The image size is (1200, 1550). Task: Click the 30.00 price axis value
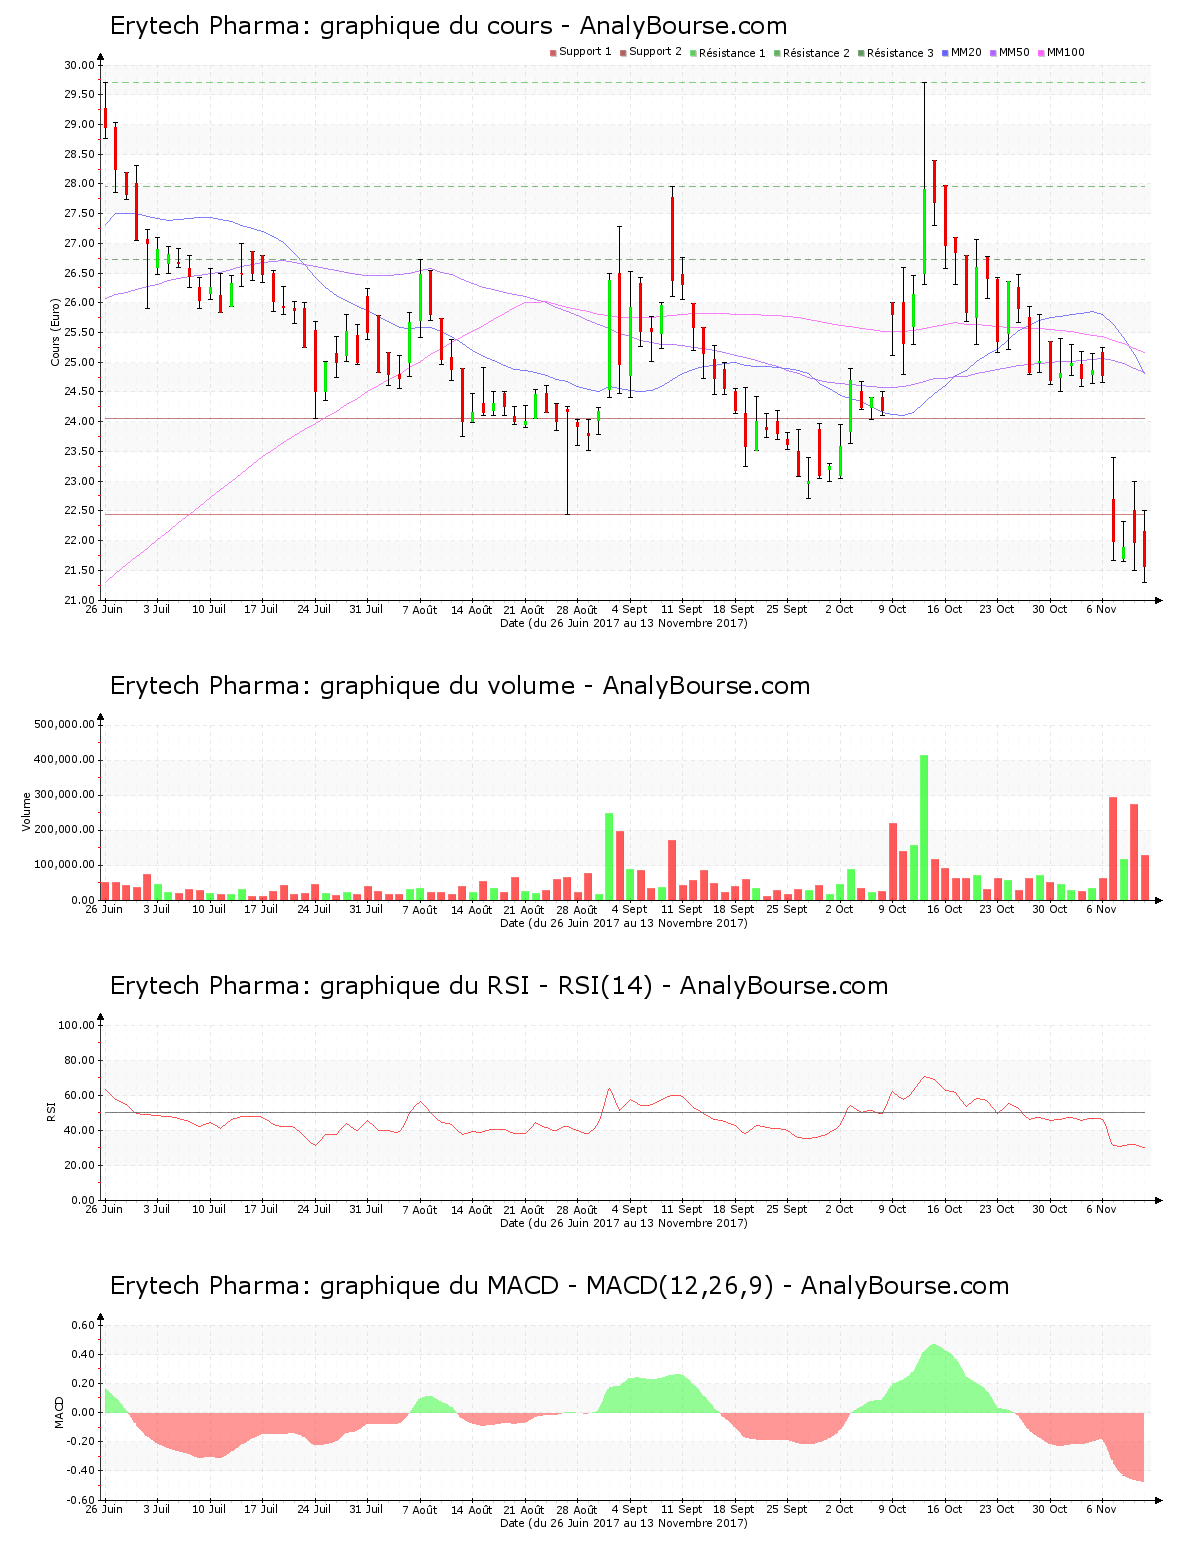[79, 65]
